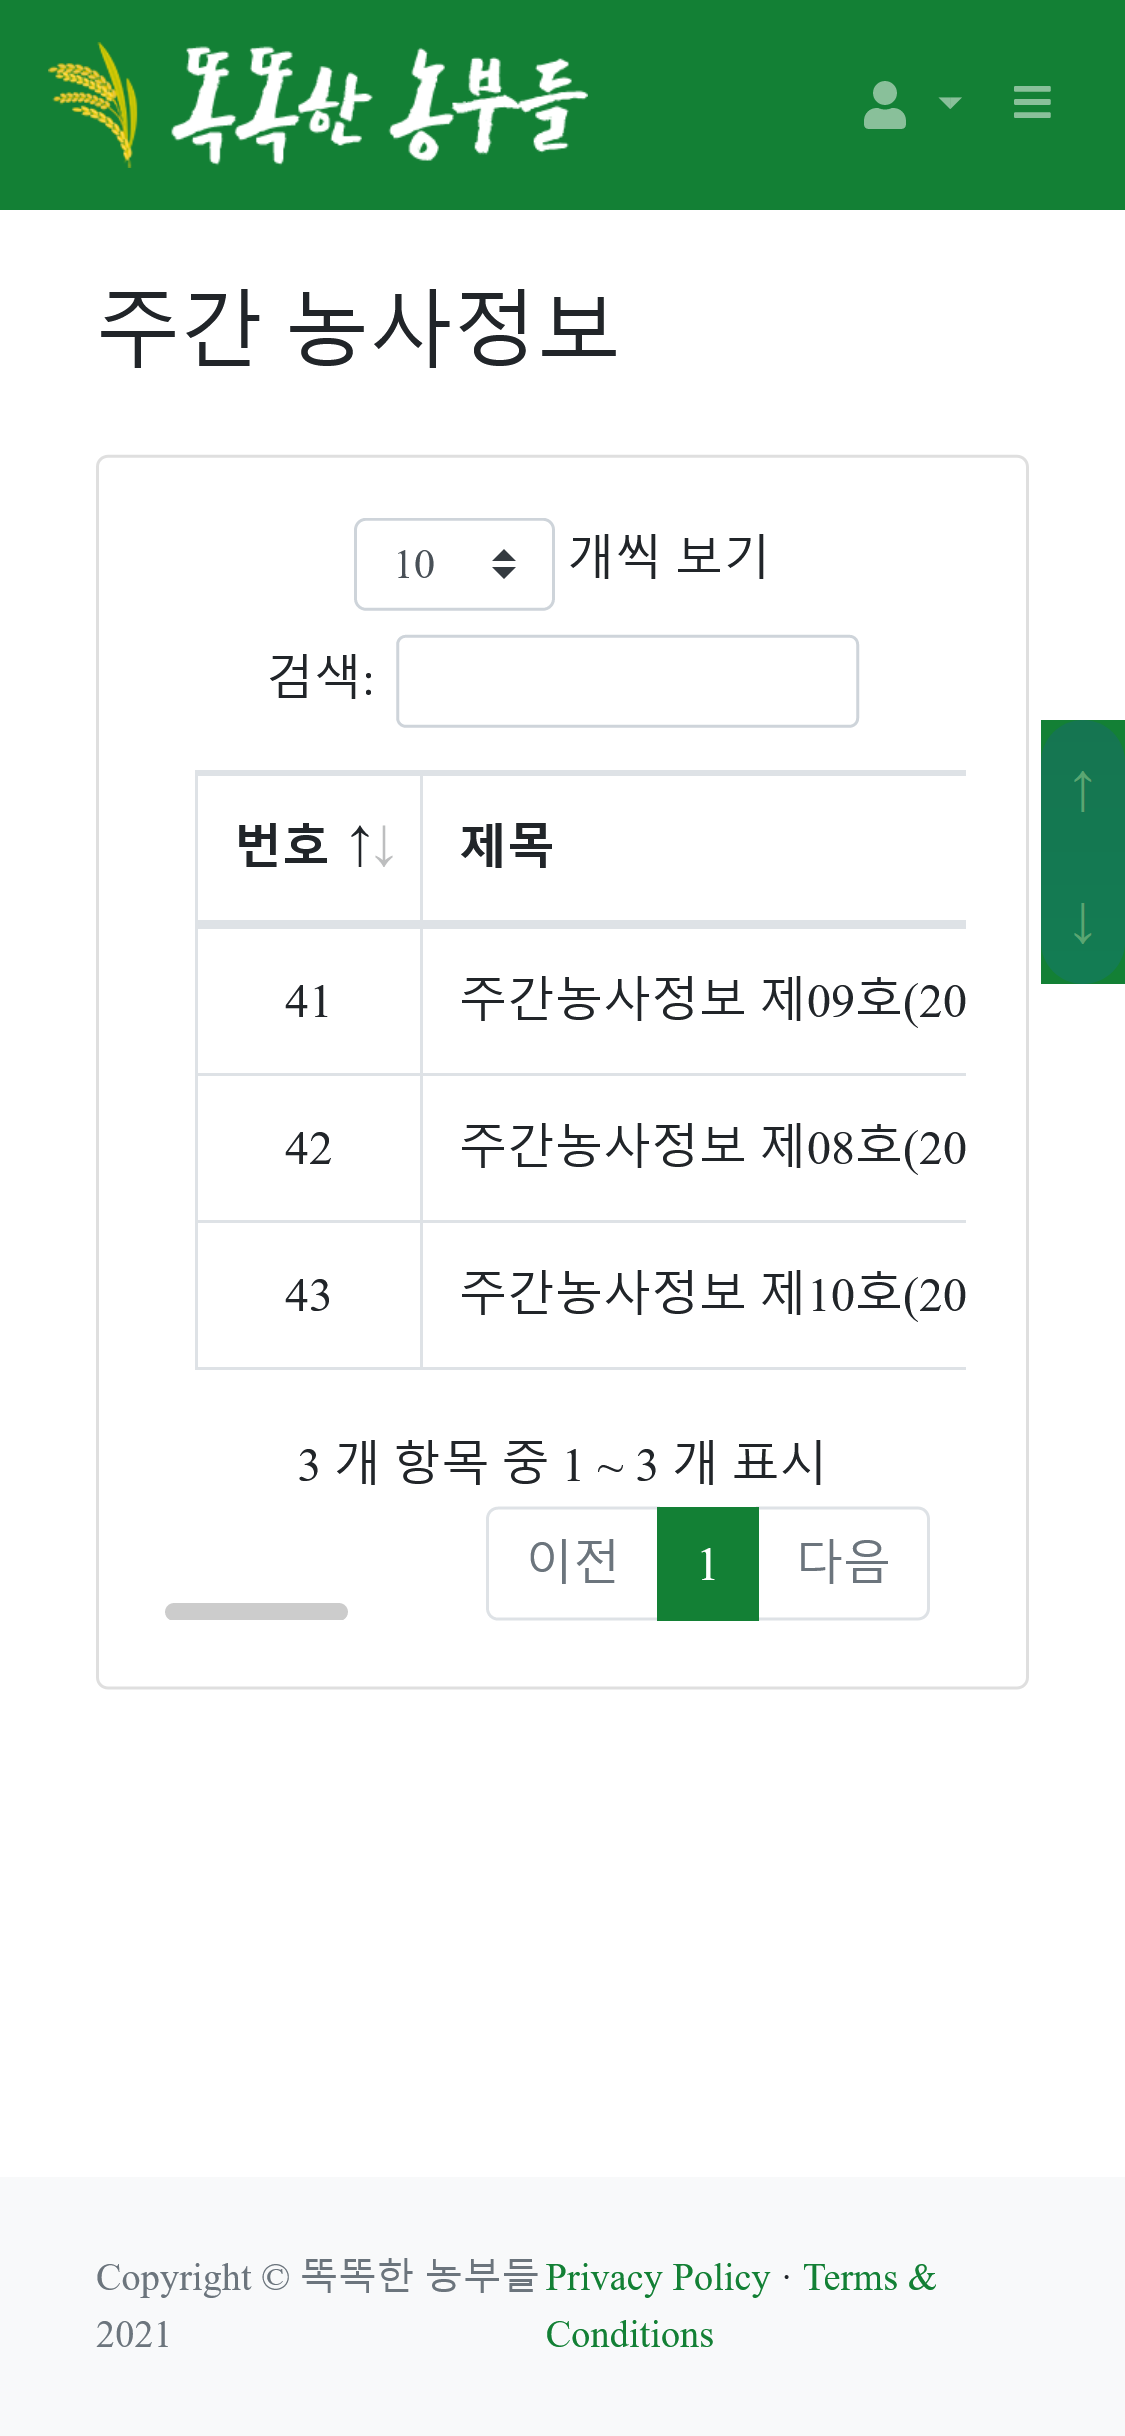Open 주간농사정보 제10호 article

pyautogui.click(x=712, y=1294)
